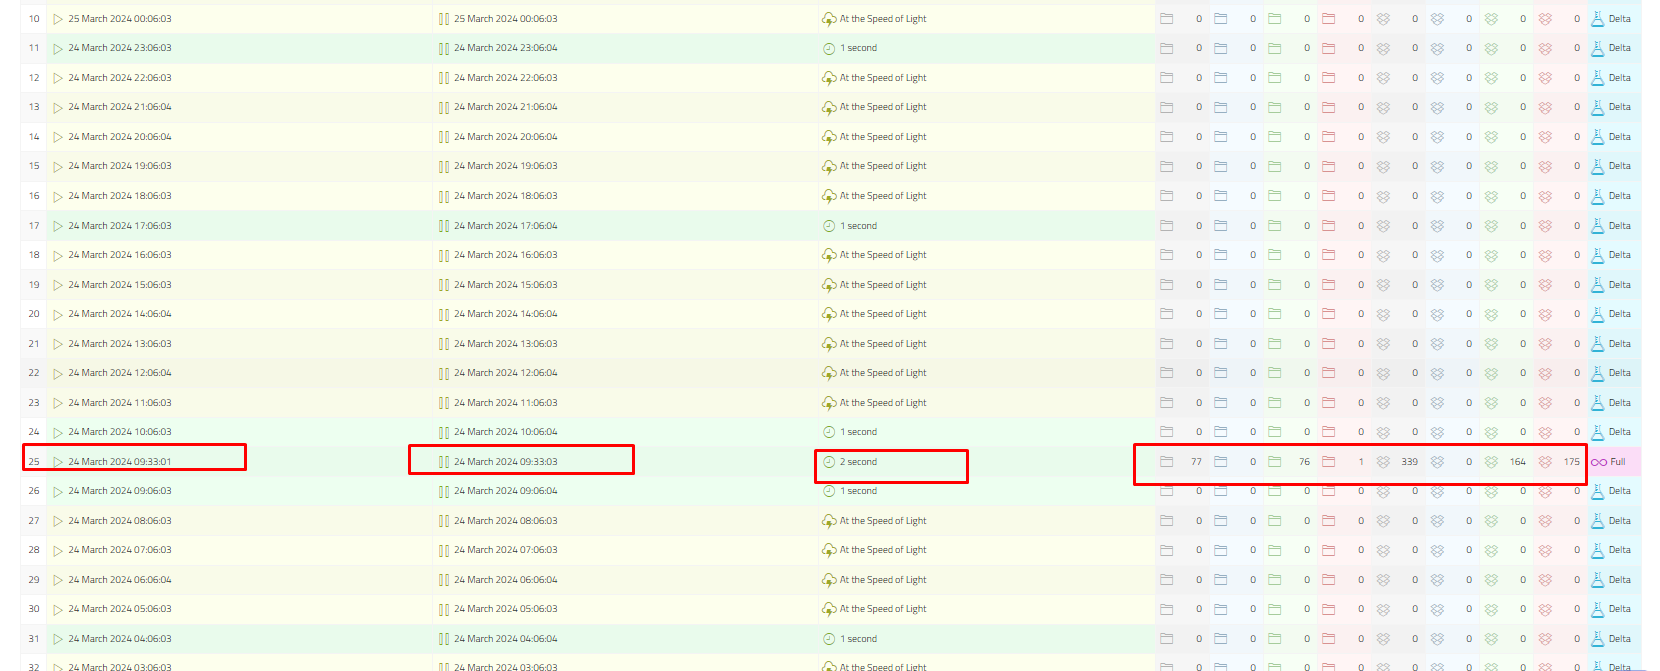1660x671 pixels.
Task: Select the Full backup type label
Action: click(x=1618, y=462)
